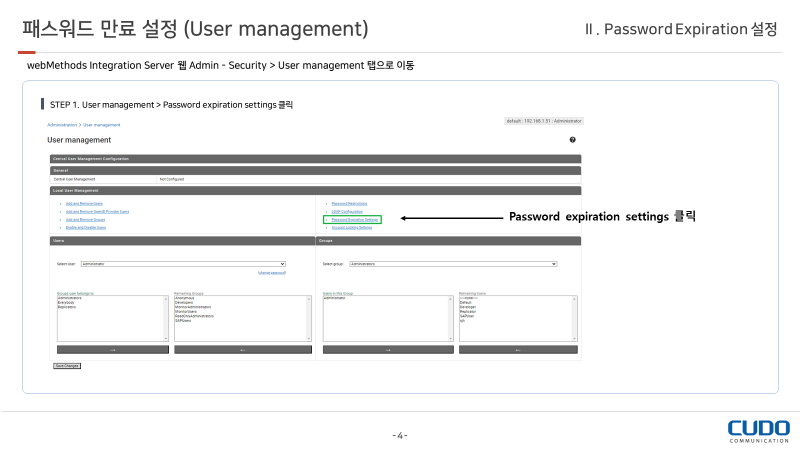Image resolution: width=800 pixels, height=450 pixels.
Task: Click button below Remaining Users list
Action: (518, 350)
